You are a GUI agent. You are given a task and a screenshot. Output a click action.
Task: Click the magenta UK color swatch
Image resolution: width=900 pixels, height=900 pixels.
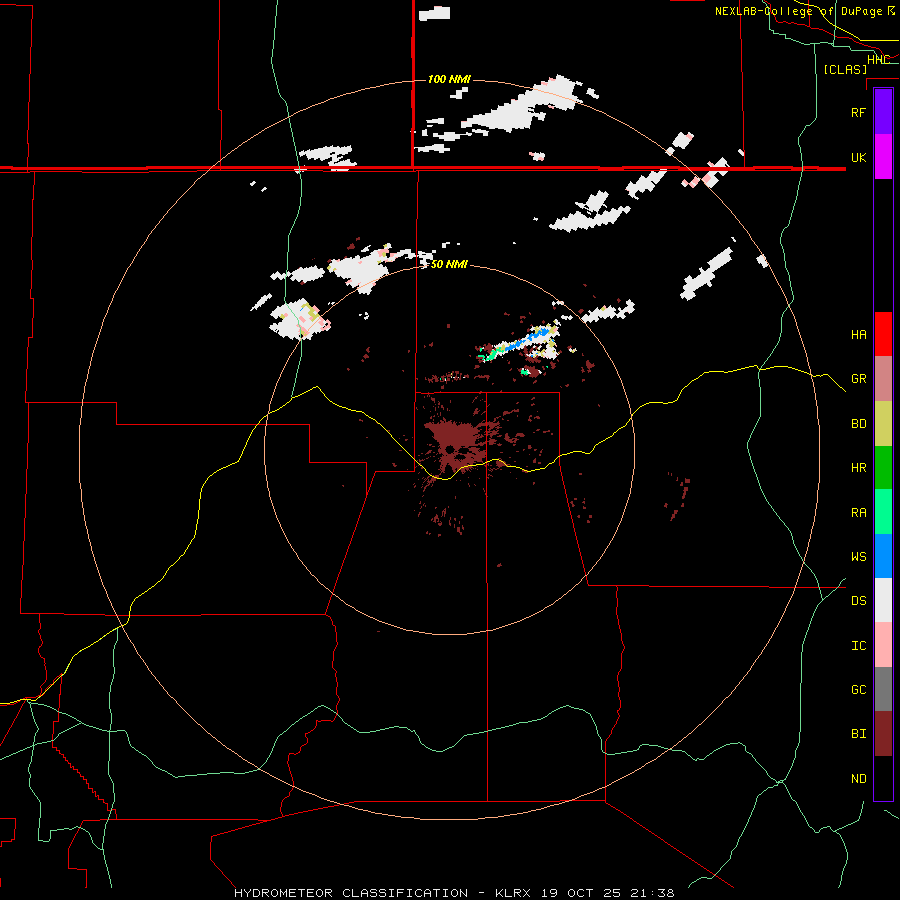883,157
